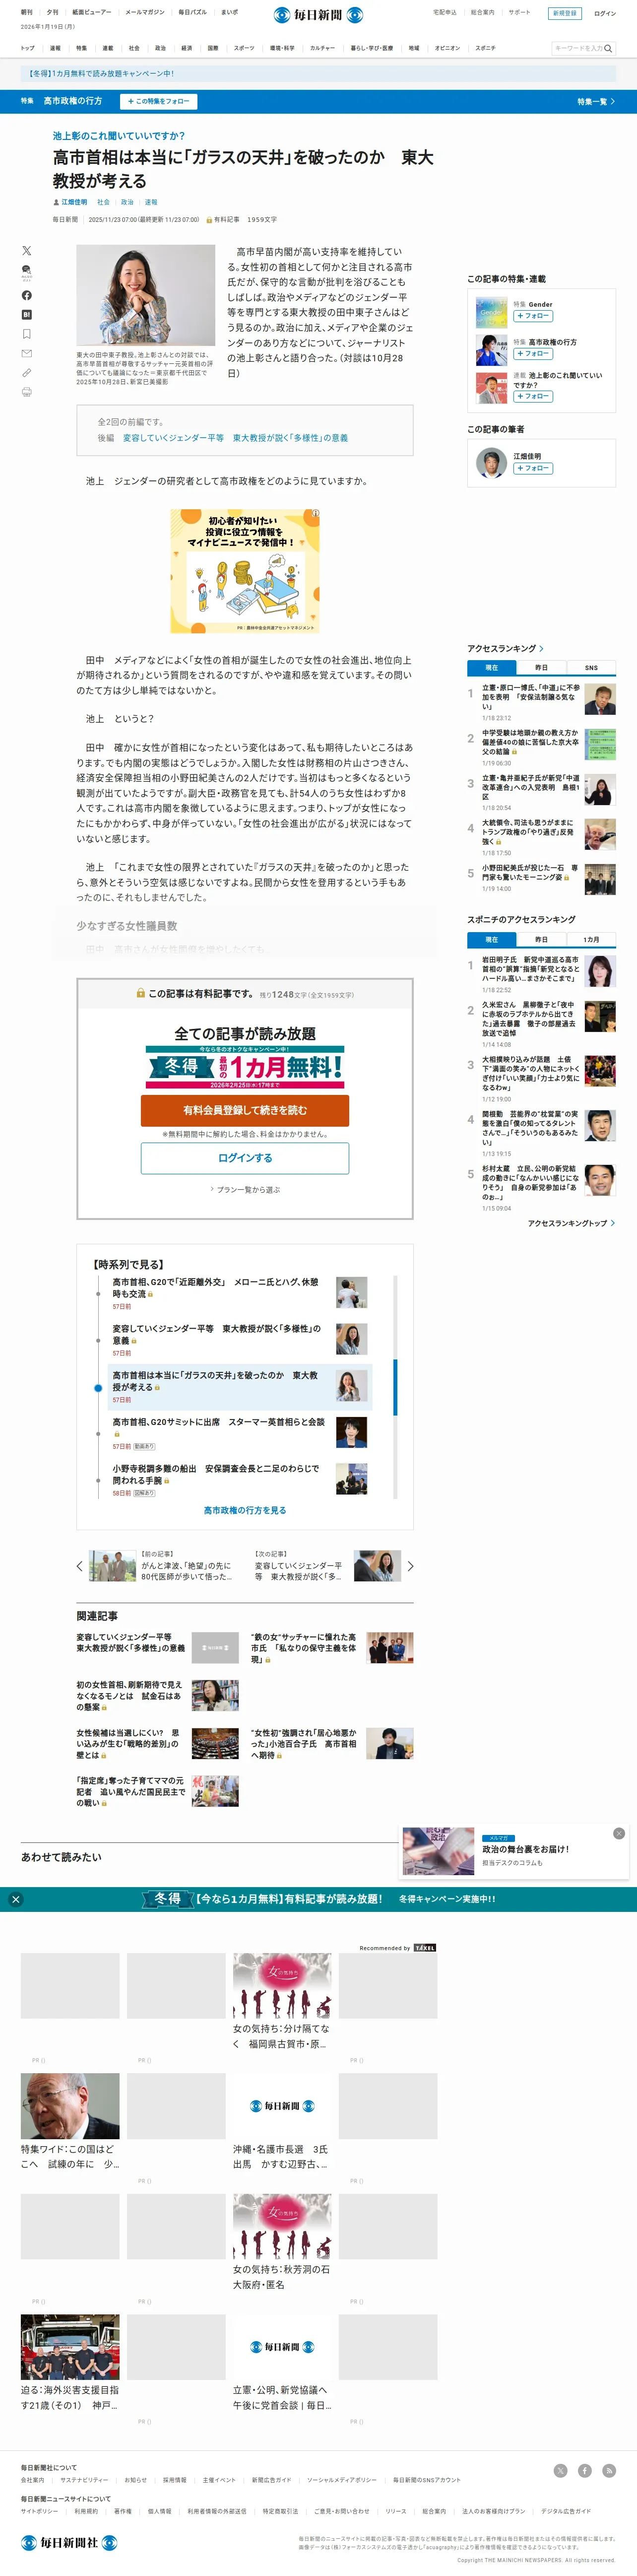The width and height of the screenshot is (637, 2576).
Task: Click the timeline scrollbar in 時系列で見る
Action: (395, 1387)
